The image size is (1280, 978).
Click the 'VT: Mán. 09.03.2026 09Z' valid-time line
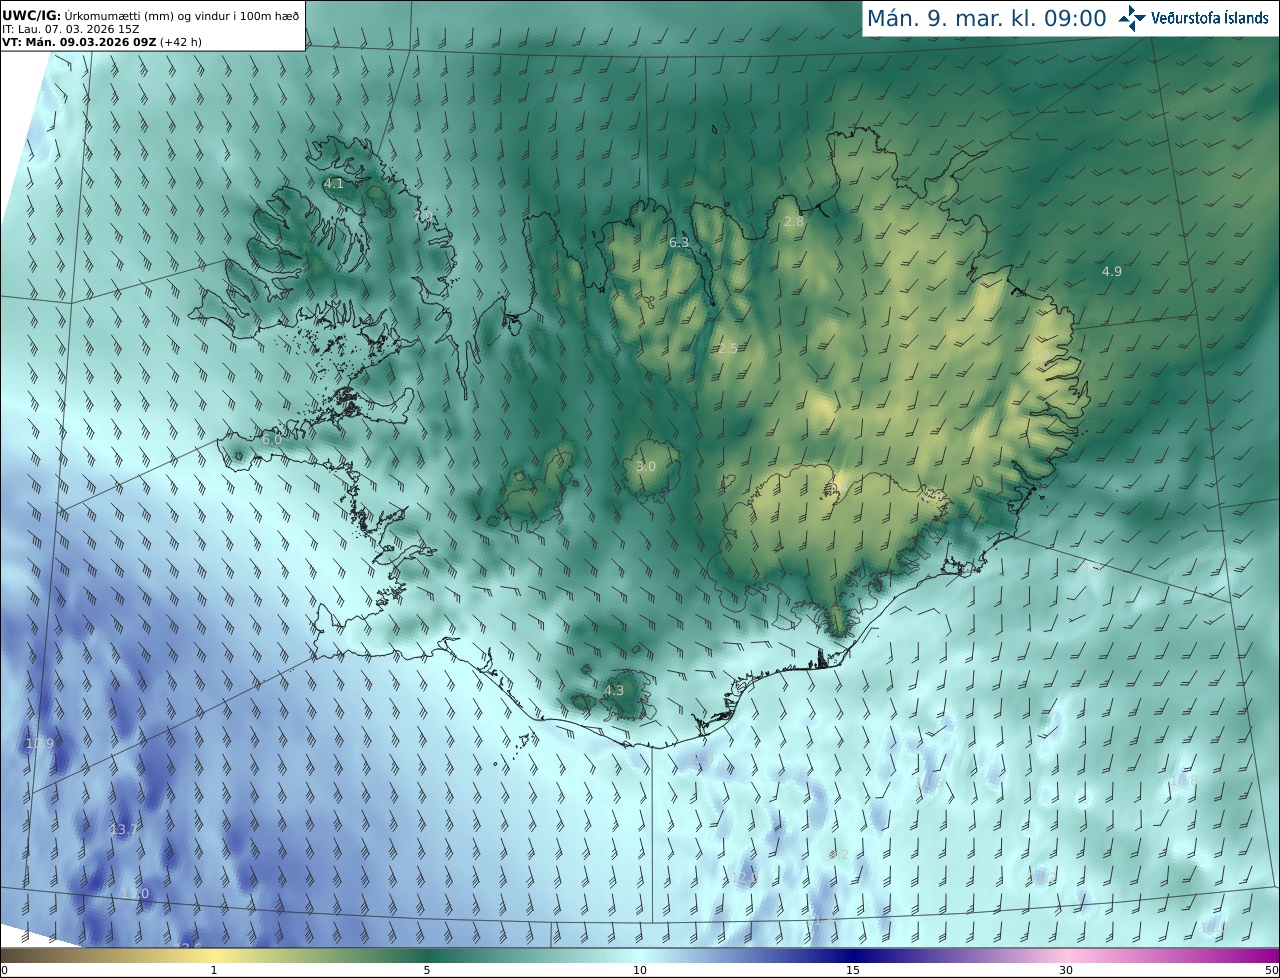point(101,42)
